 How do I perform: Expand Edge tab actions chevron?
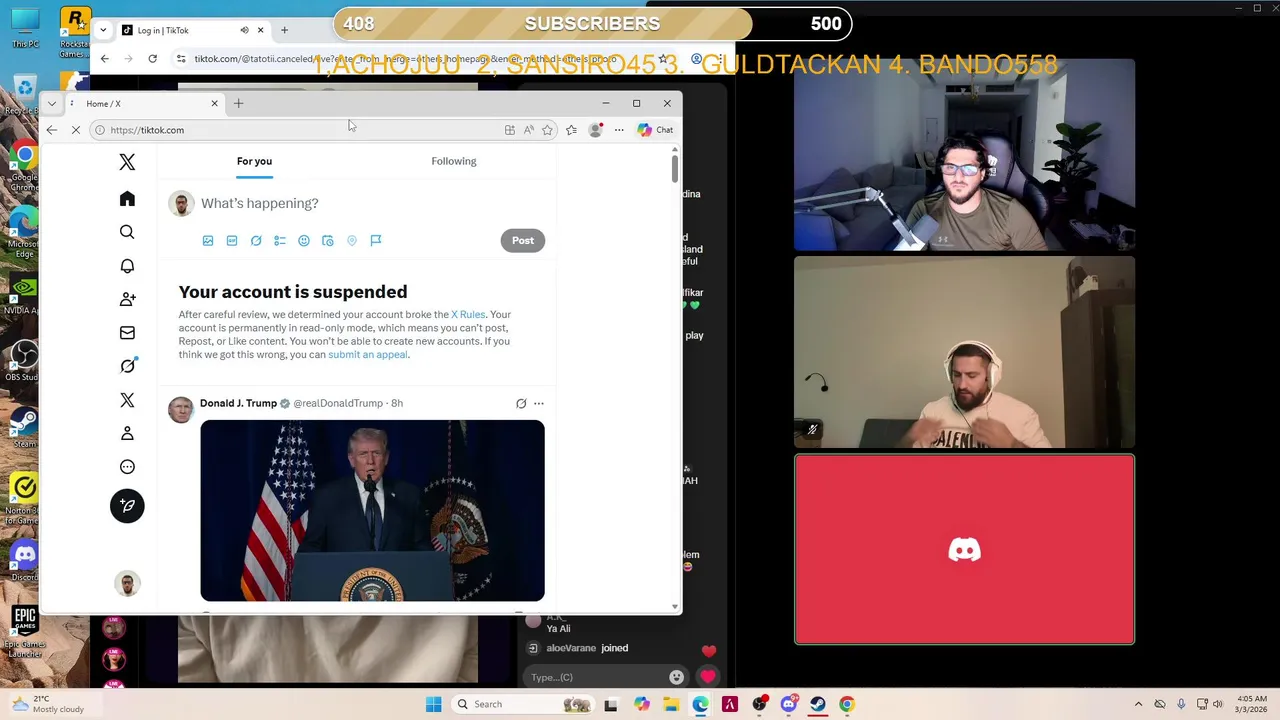(52, 103)
